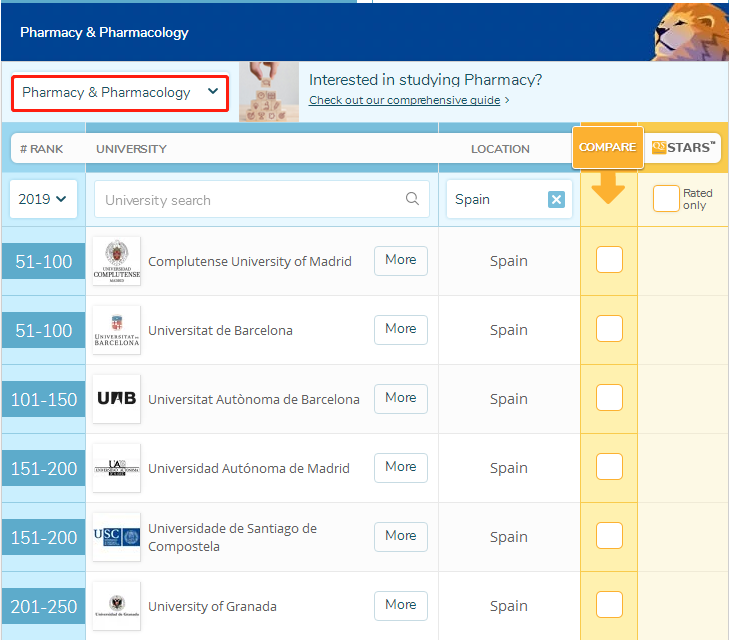This screenshot has width=729, height=640.
Task: Click University of Granada logo
Action: (116, 606)
